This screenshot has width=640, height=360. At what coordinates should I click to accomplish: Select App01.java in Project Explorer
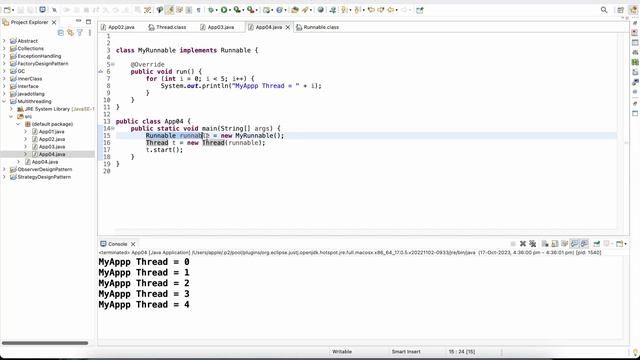51,131
